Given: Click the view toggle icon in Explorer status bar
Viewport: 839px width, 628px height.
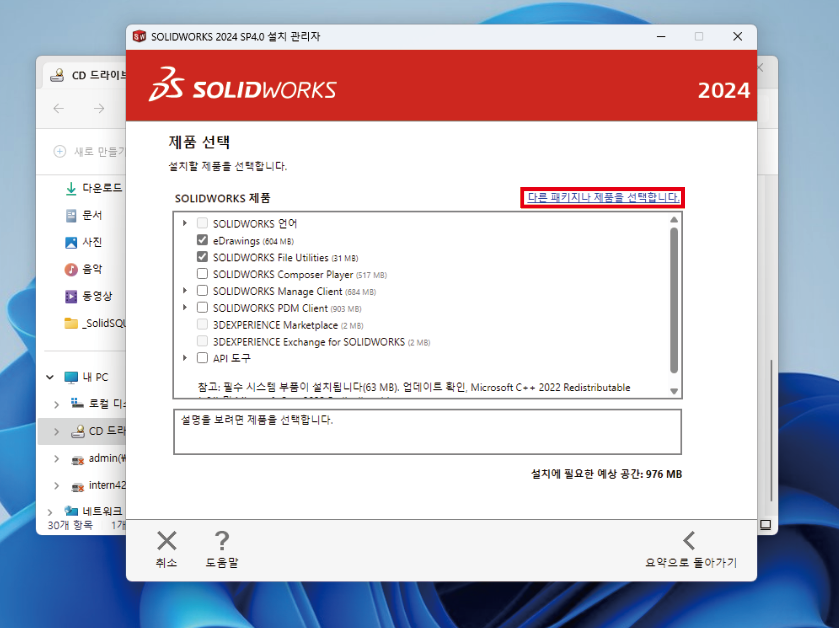Looking at the screenshot, I should coord(766,525).
